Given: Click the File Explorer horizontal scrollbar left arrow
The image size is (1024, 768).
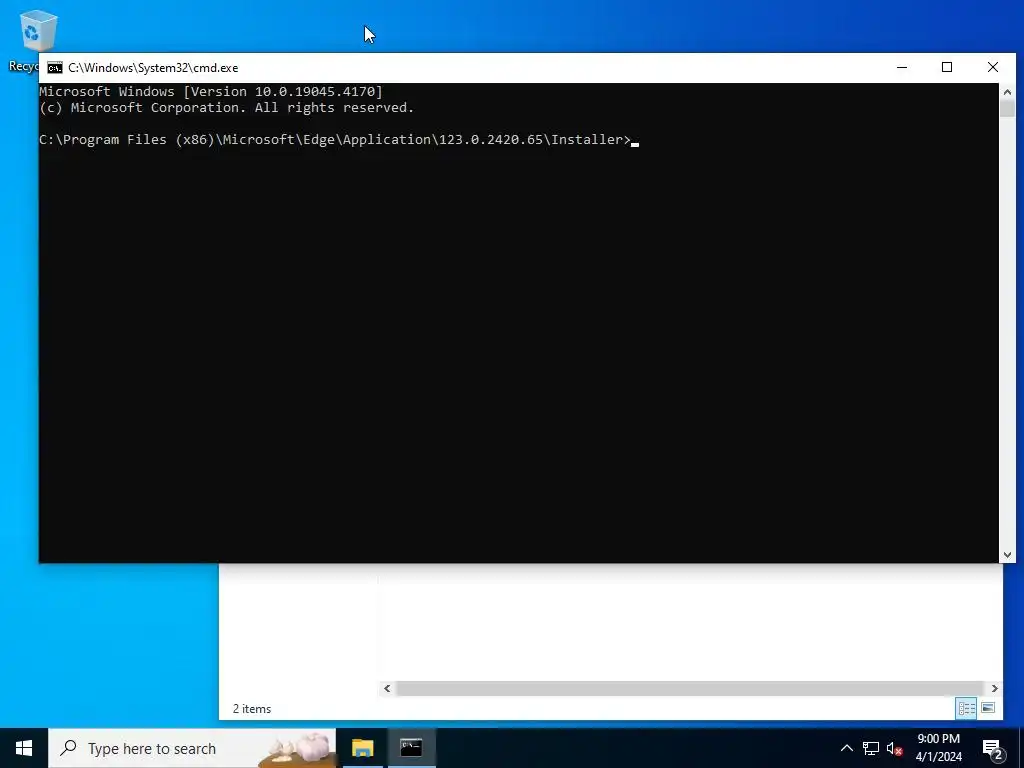Looking at the screenshot, I should click(387, 688).
